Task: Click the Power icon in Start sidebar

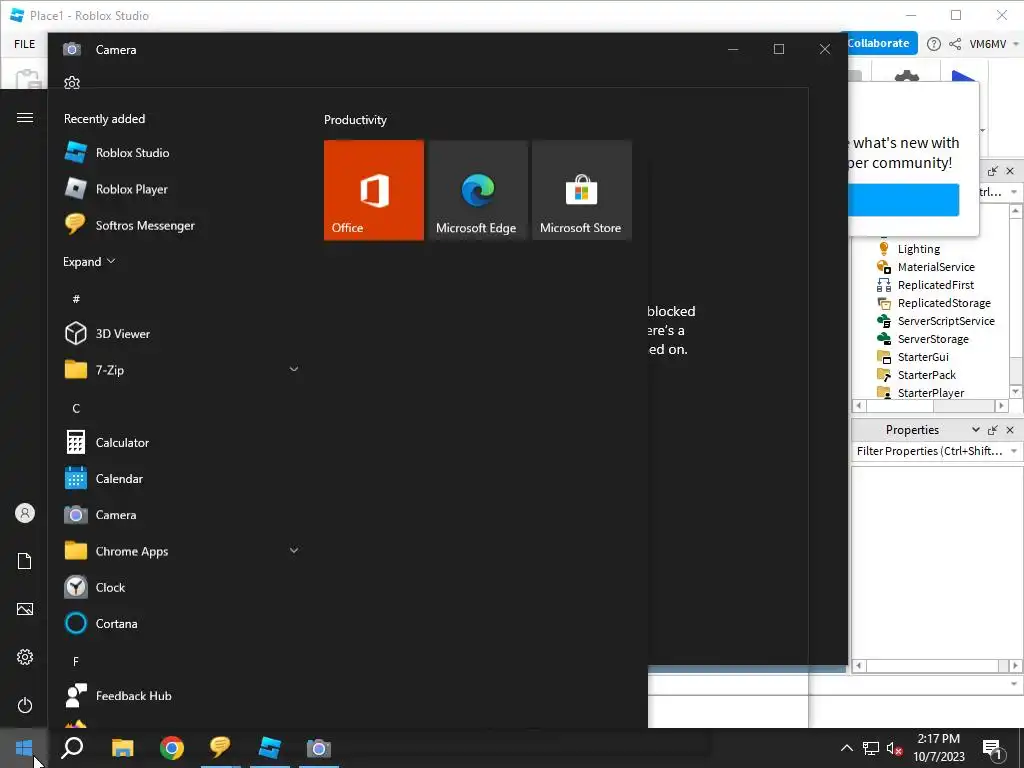Action: coord(25,705)
